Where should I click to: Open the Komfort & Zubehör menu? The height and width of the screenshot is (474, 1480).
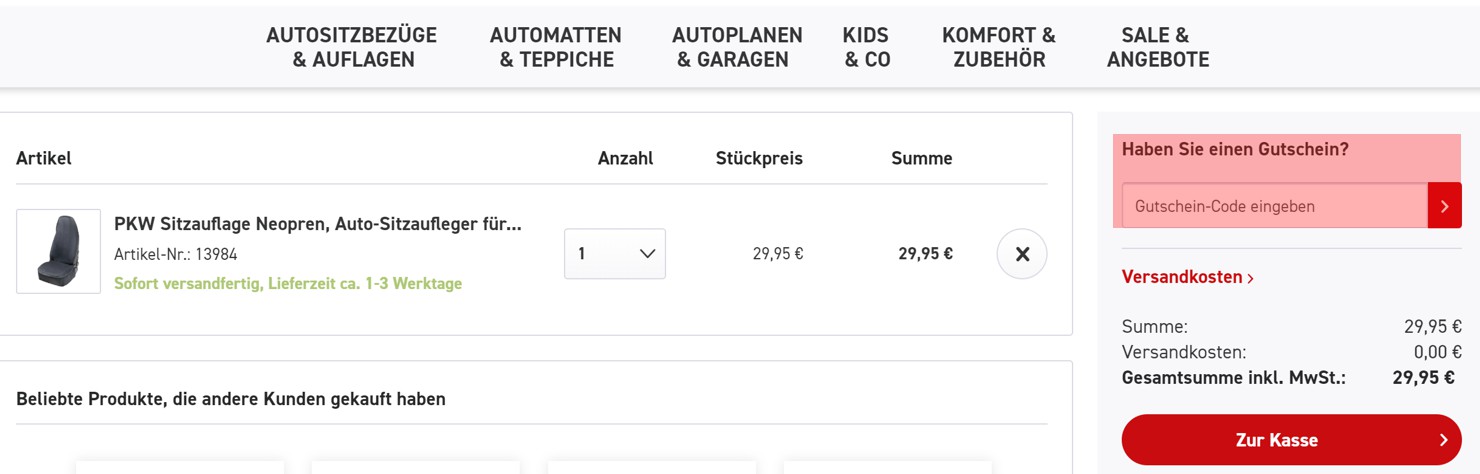coord(998,48)
